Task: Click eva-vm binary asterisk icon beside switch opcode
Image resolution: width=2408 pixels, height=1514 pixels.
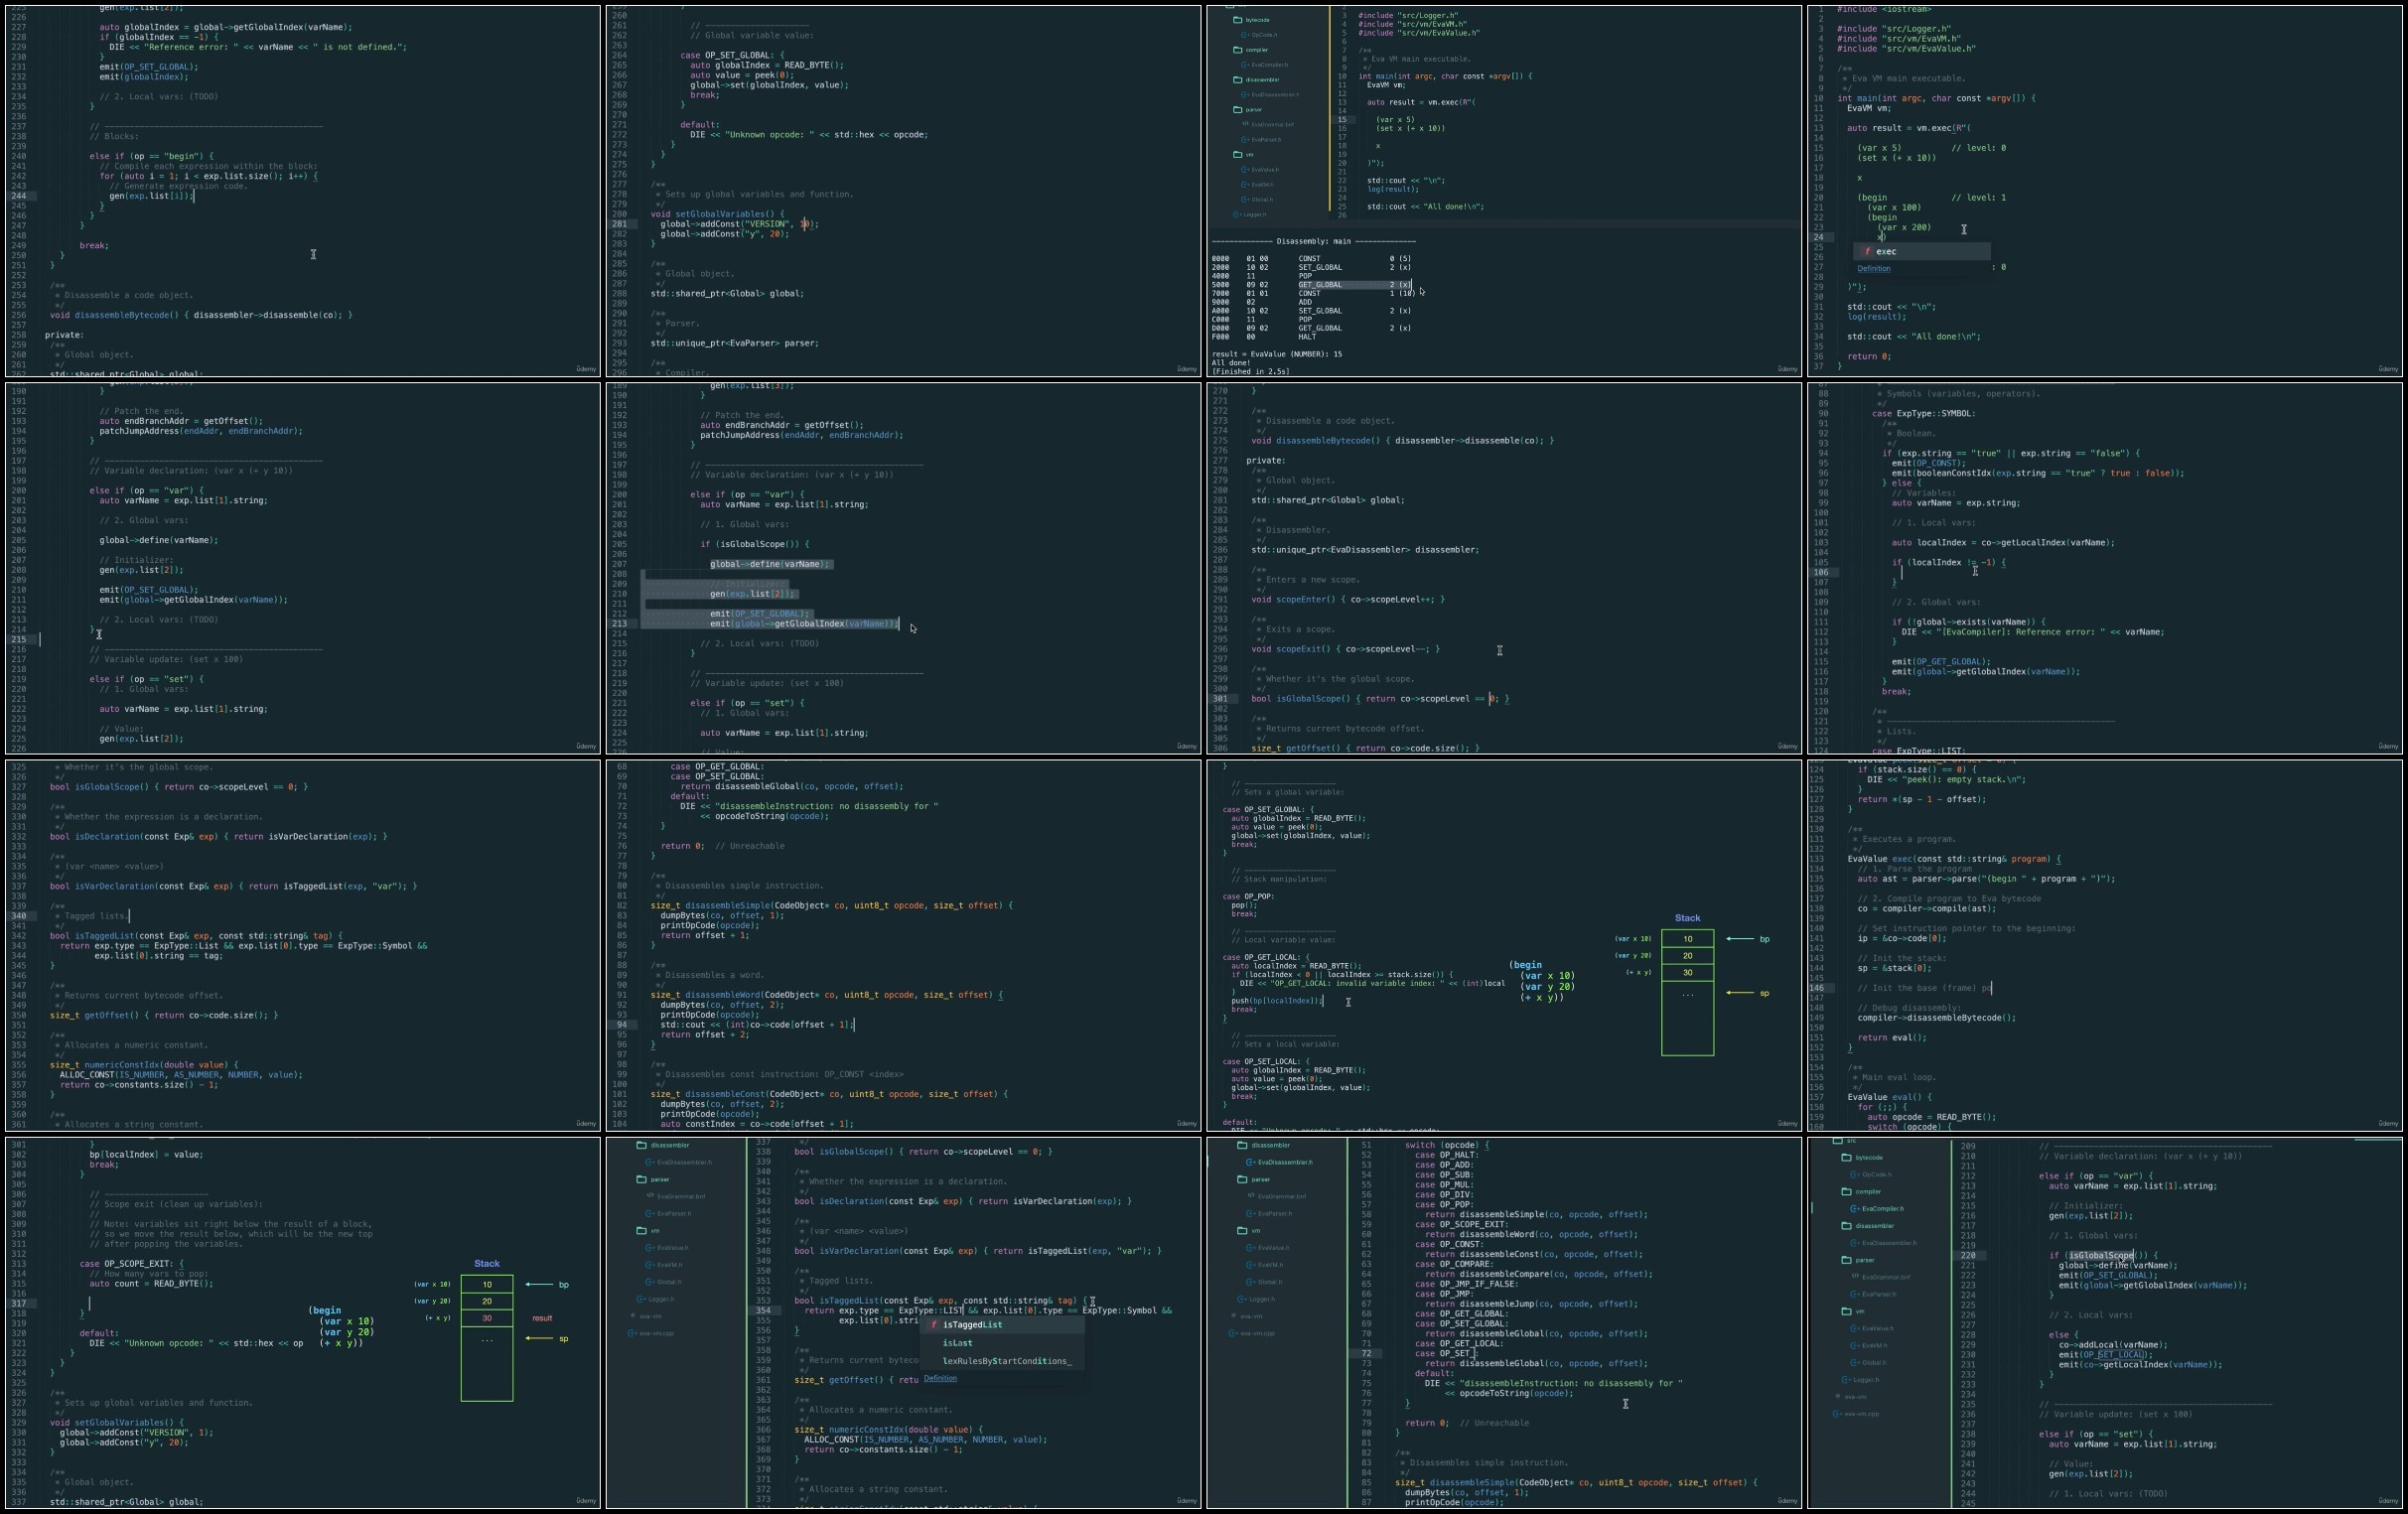Action: (1235, 1316)
